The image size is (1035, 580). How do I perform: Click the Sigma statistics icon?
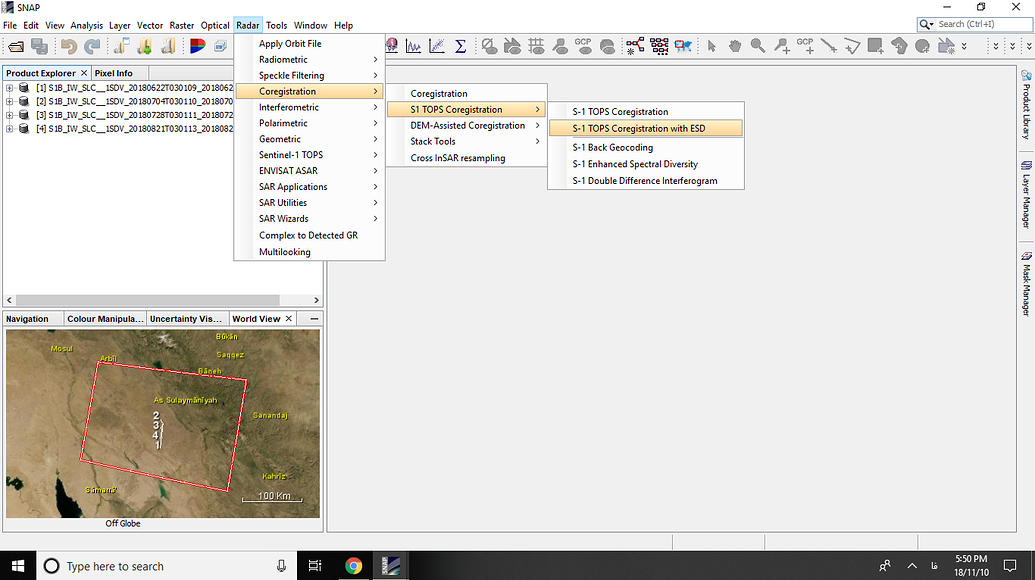pyautogui.click(x=461, y=46)
